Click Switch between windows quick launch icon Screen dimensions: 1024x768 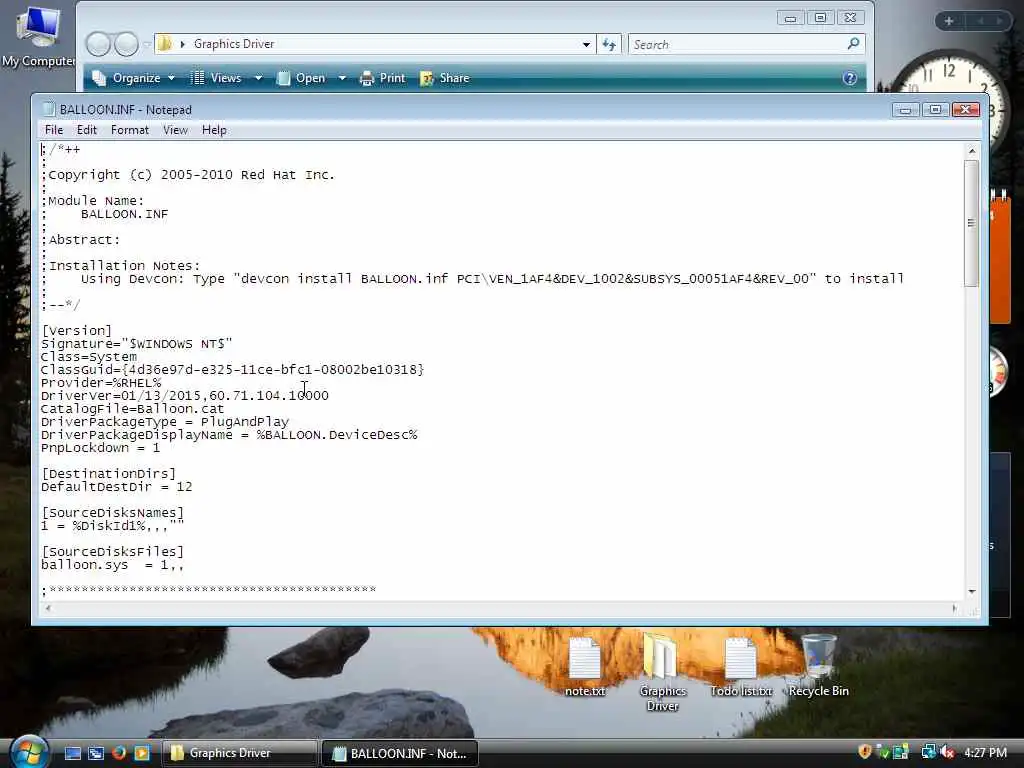point(95,753)
